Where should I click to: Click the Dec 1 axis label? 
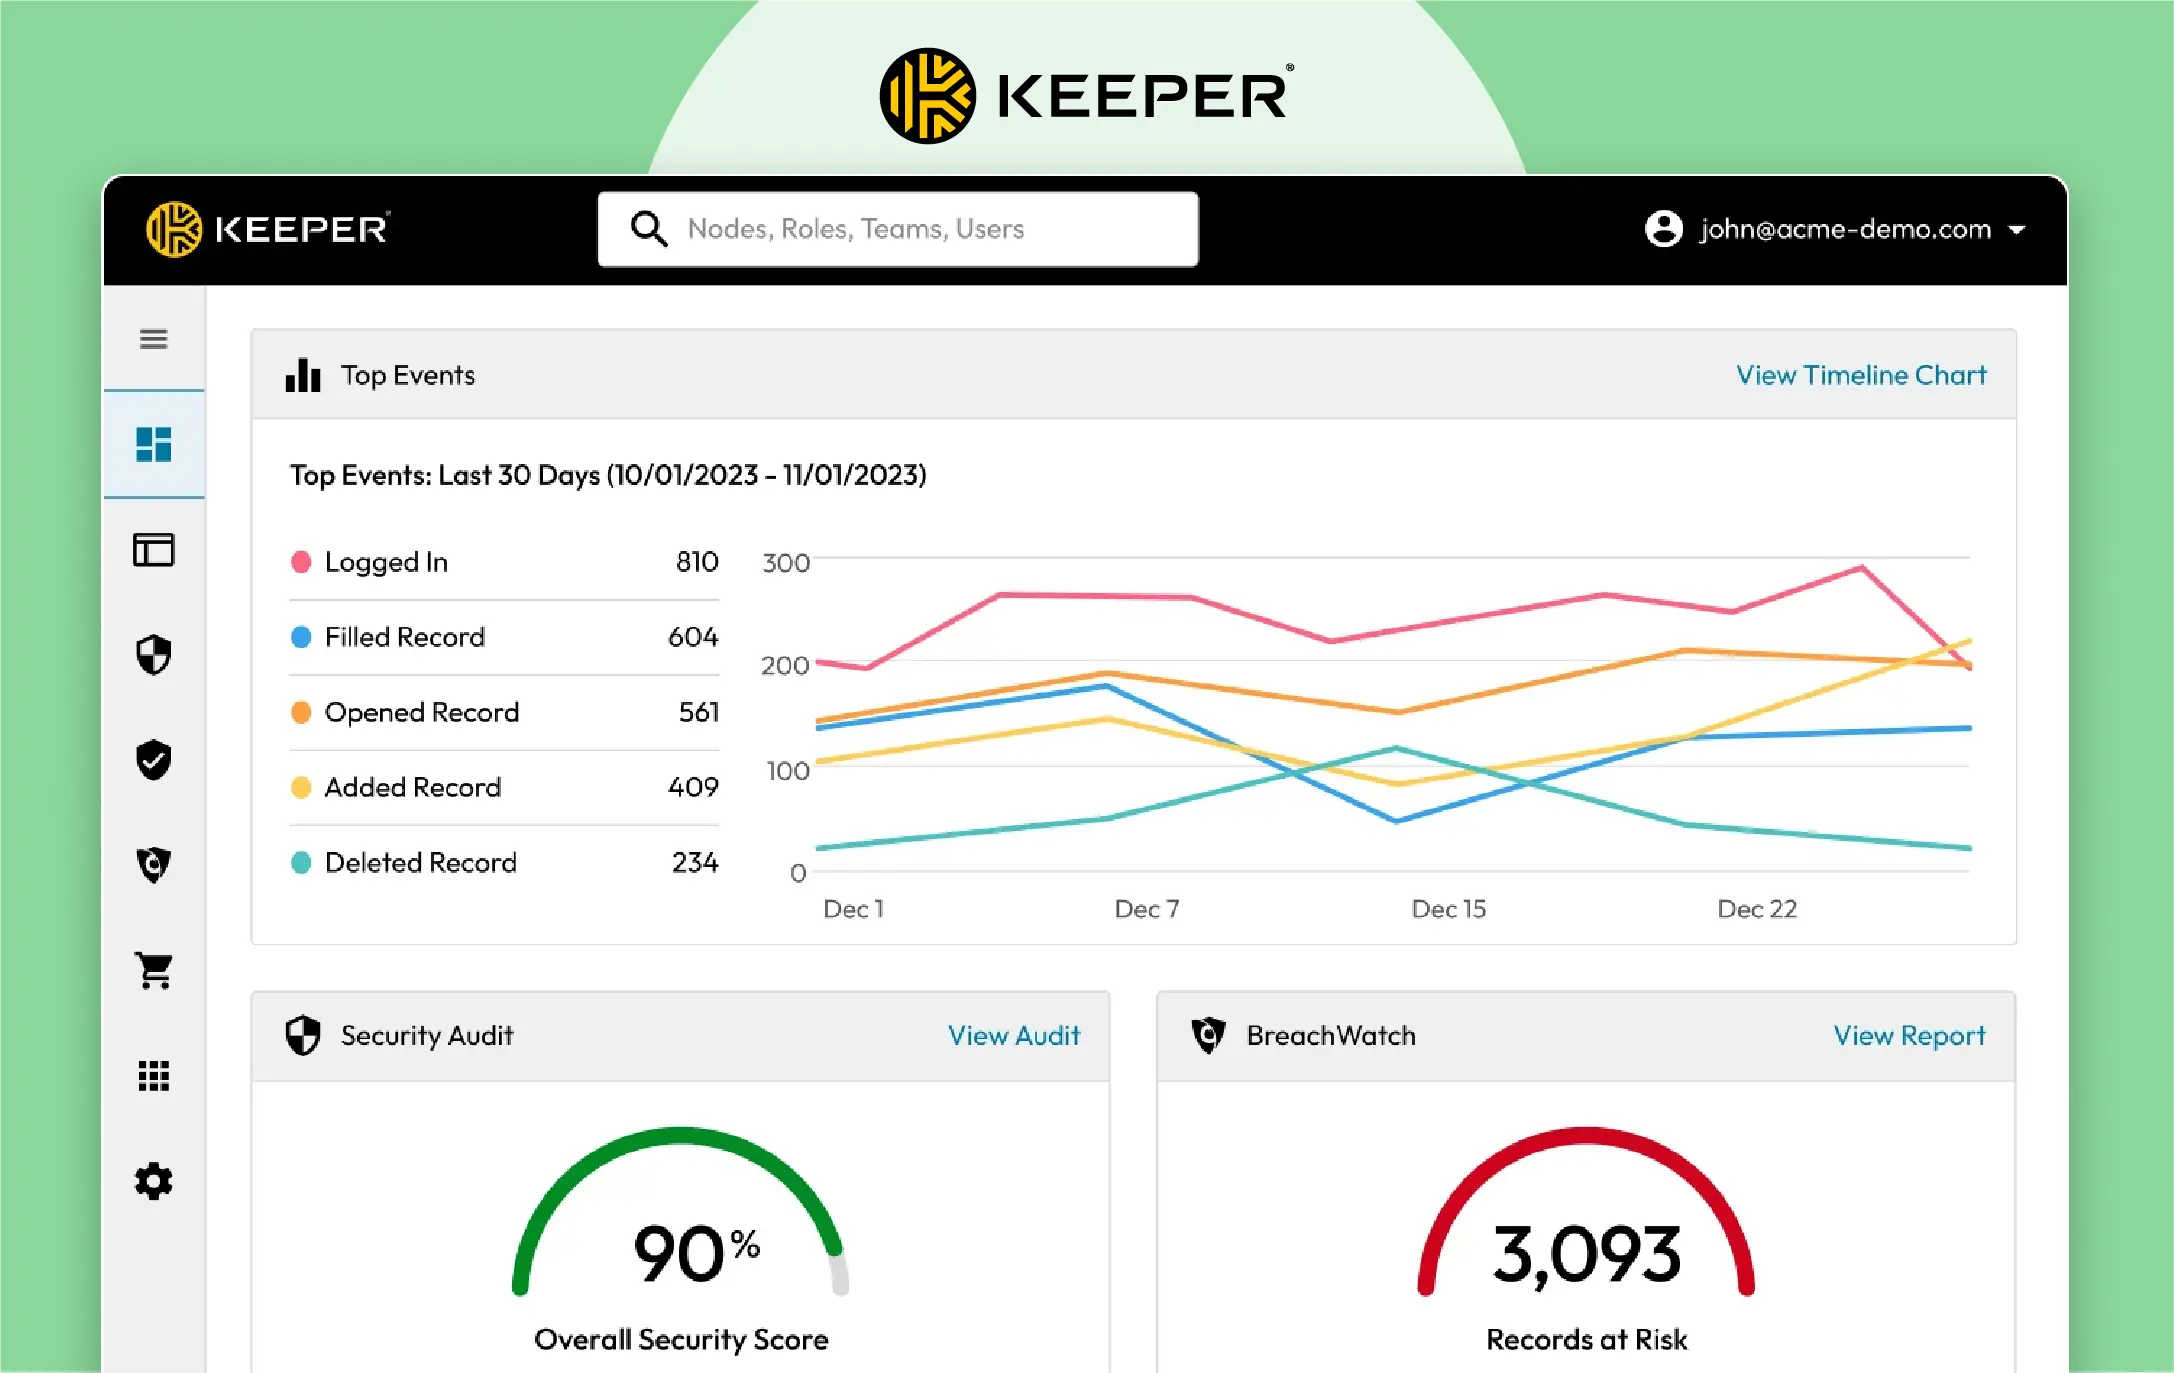(x=853, y=909)
